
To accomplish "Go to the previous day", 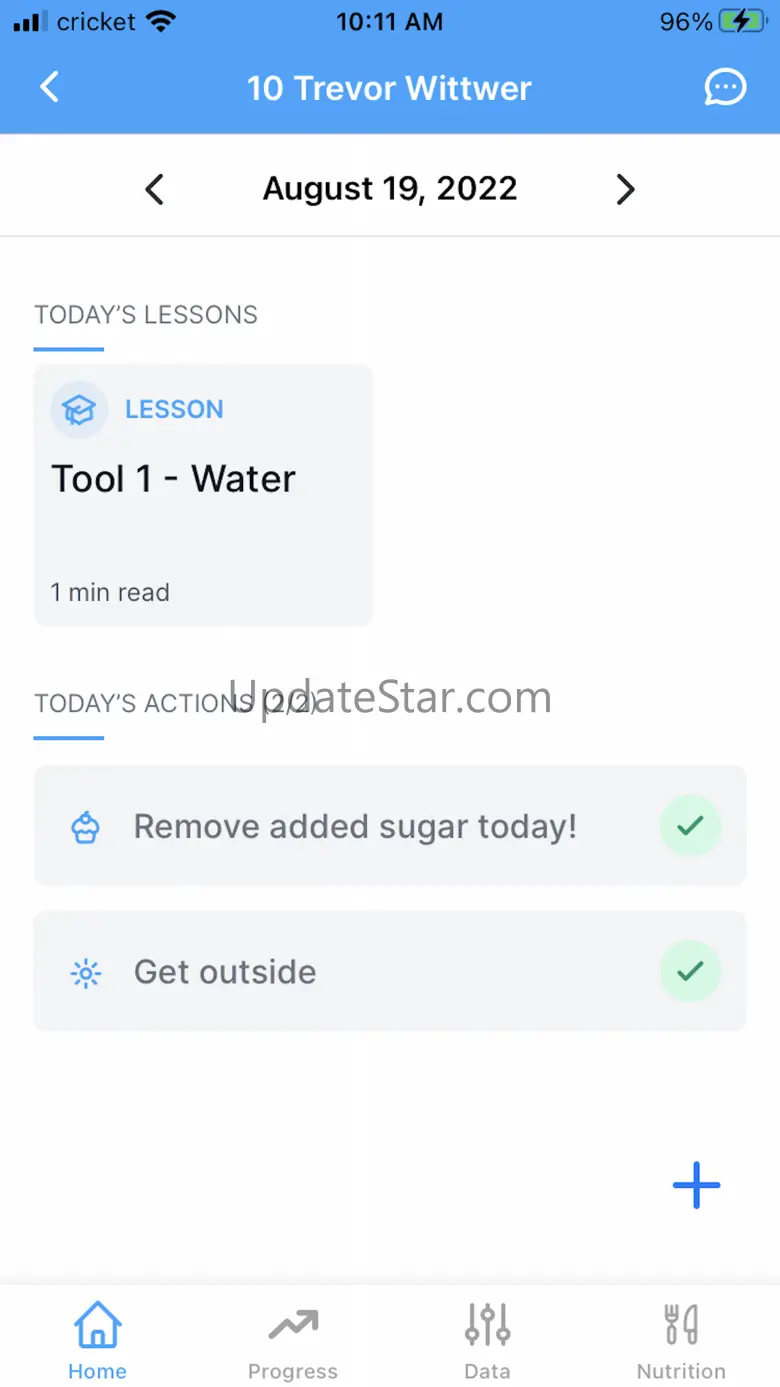I will coord(154,189).
